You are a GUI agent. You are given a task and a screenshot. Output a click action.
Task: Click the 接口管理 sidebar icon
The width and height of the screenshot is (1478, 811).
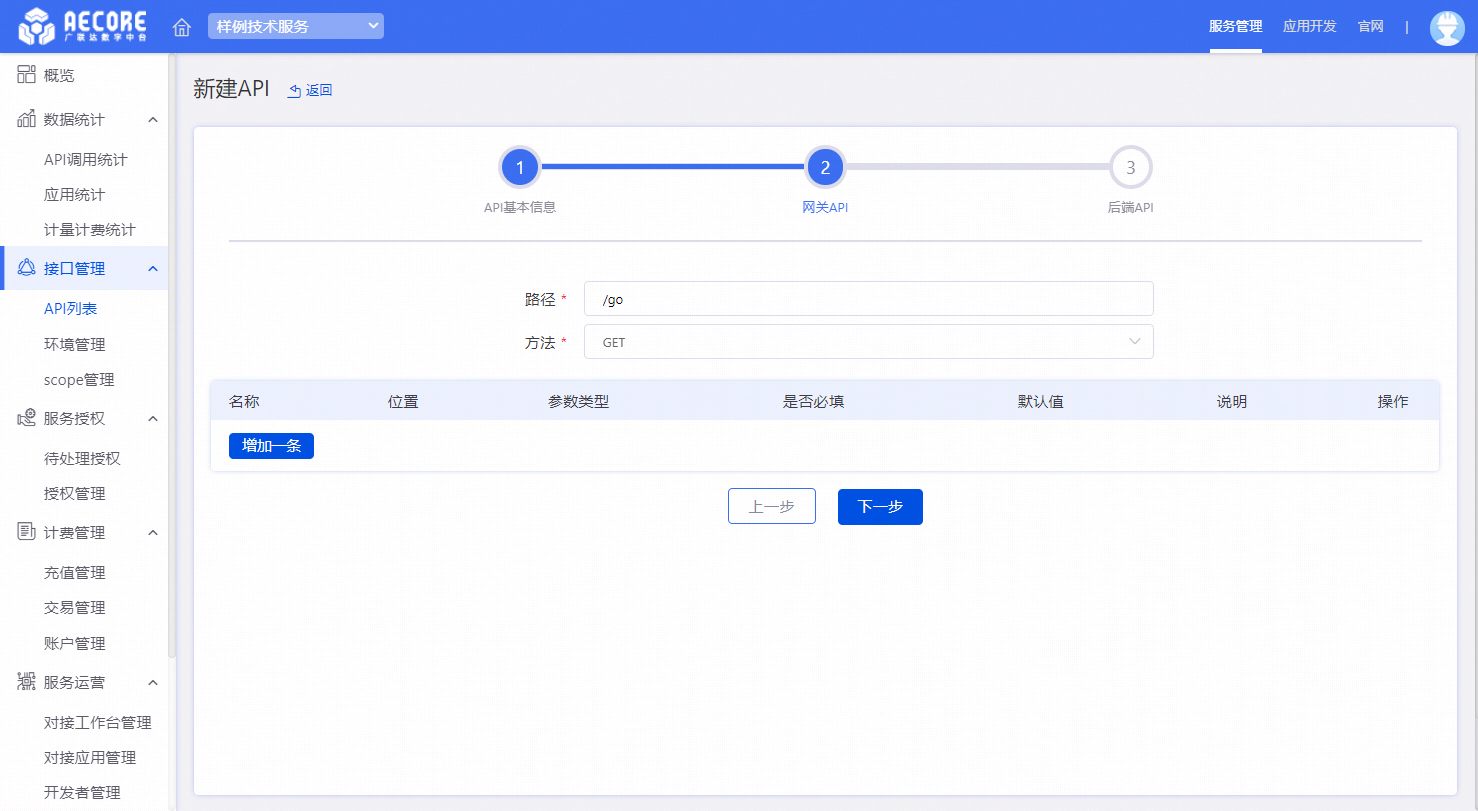tap(27, 268)
